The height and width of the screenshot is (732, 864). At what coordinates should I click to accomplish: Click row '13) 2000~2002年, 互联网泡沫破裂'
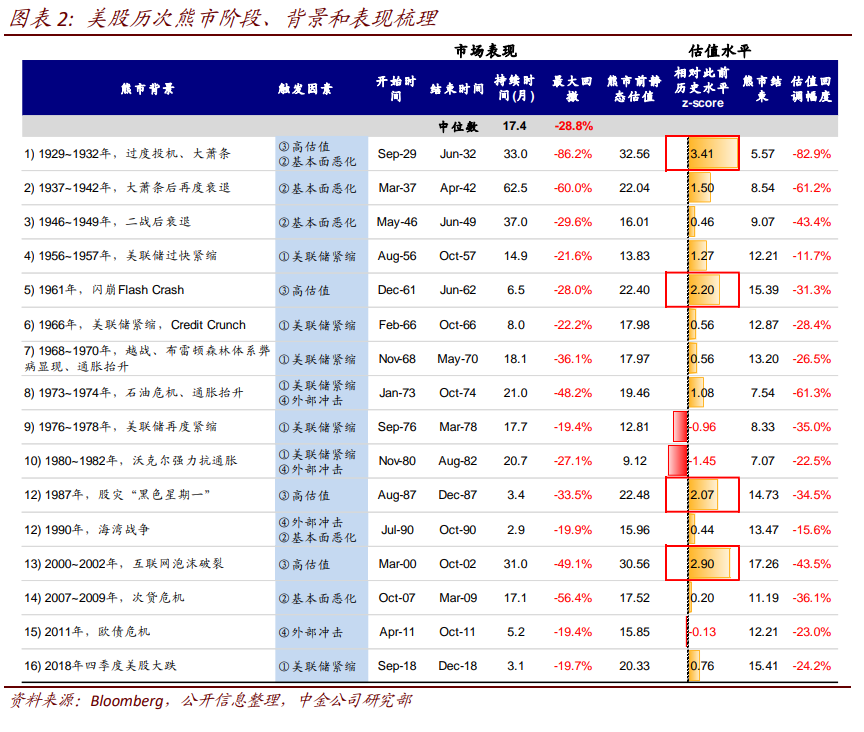(124, 564)
